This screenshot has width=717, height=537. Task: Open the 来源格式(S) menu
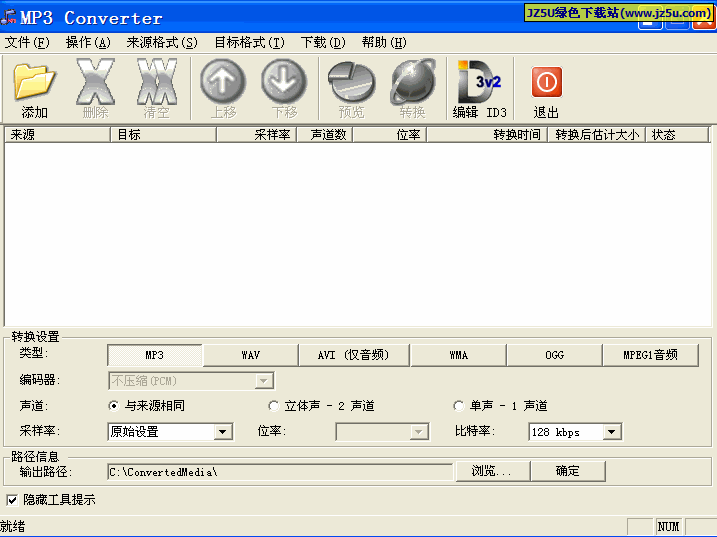coord(162,43)
